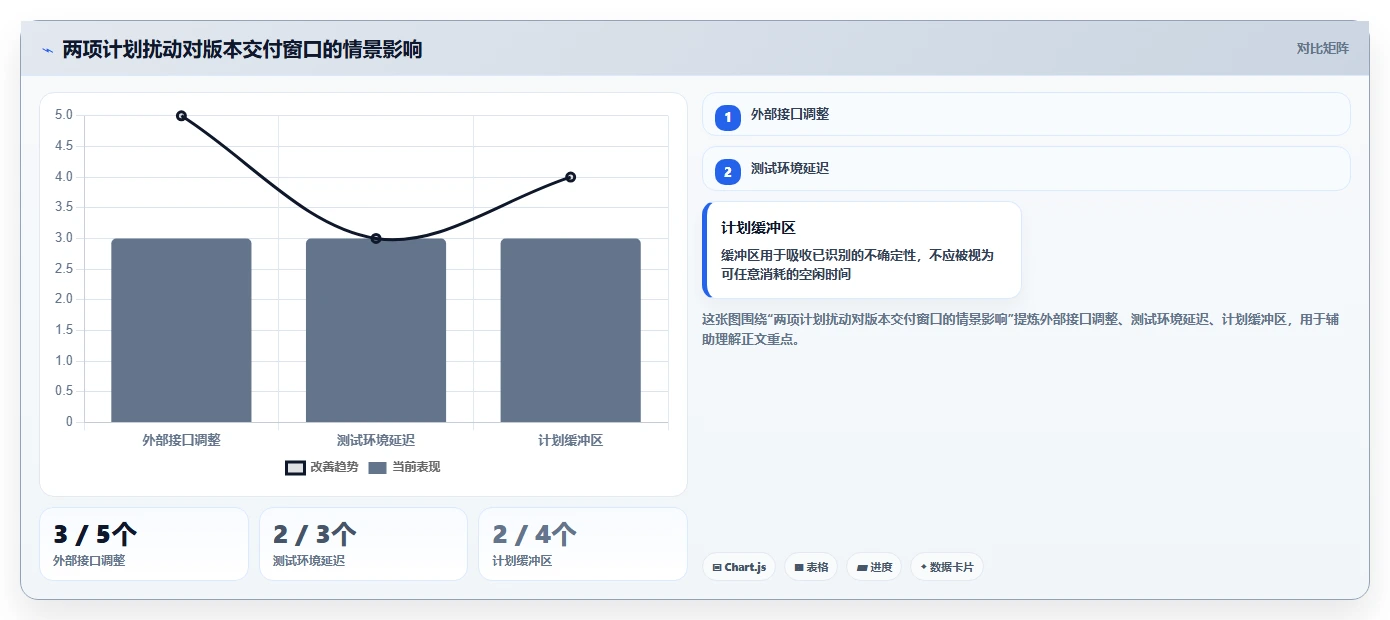Click the 计划缓冲区 info card
This screenshot has height=620, width=1390.
click(862, 250)
